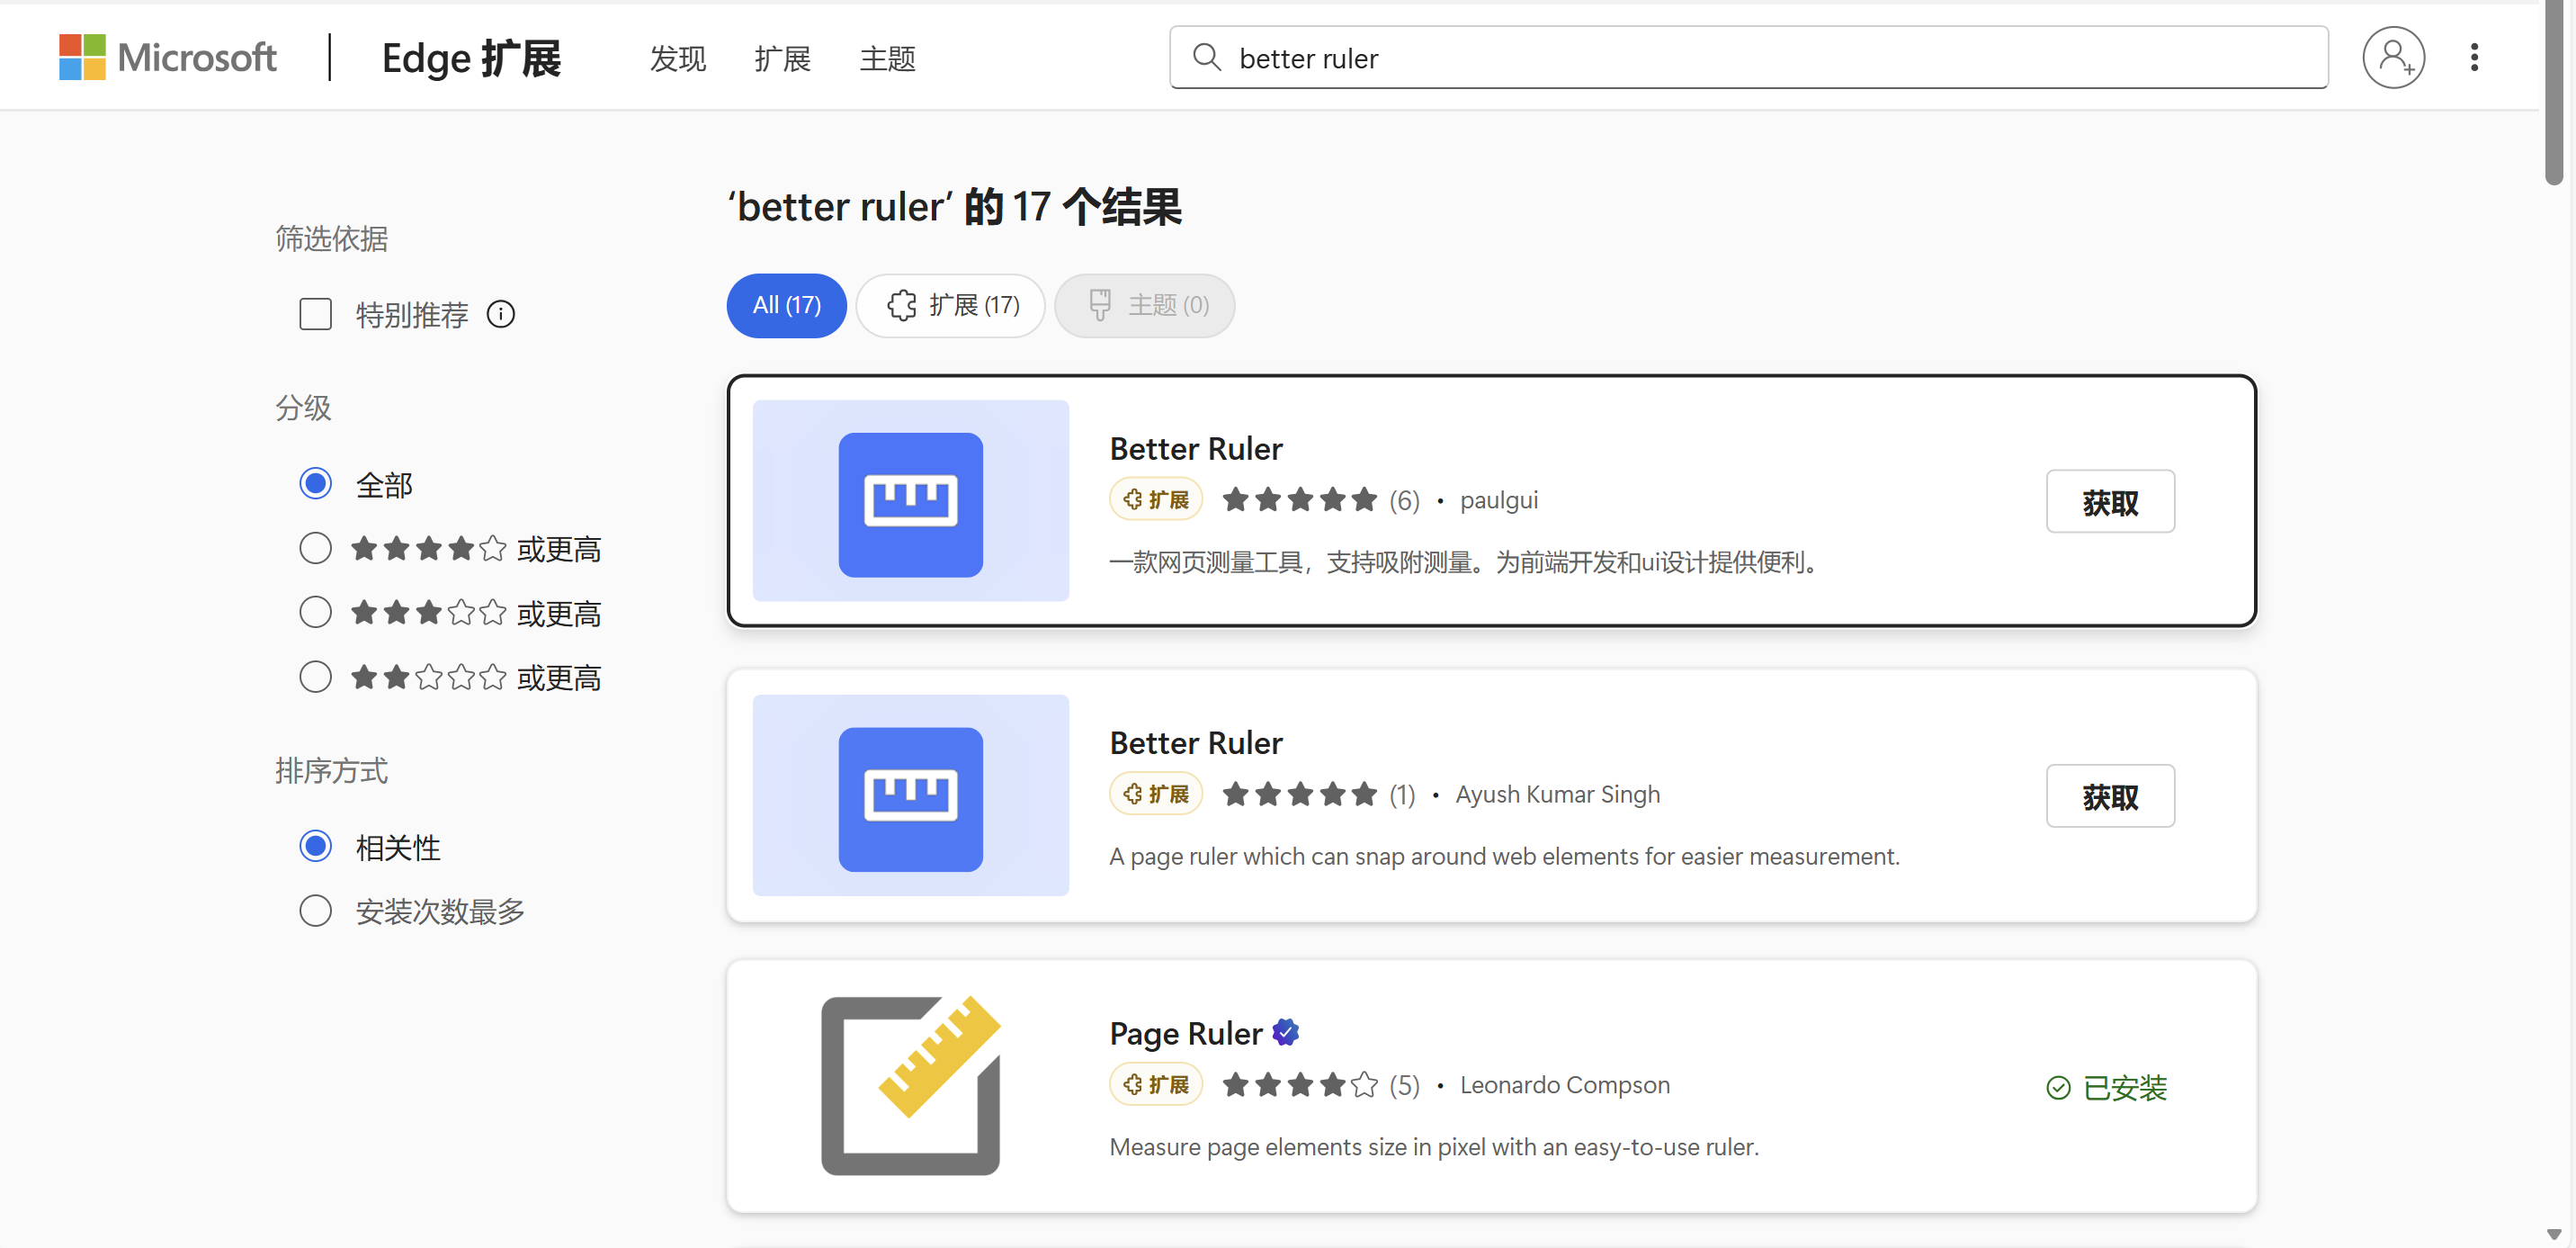Click the 扩展 tag on paulgui's Better Ruler
Viewport: 2576px width, 1248px height.
pos(1156,499)
